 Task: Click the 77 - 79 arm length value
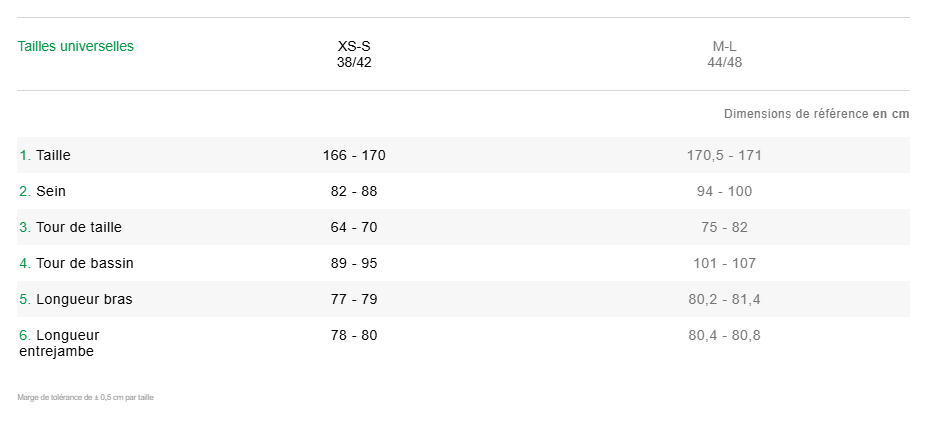coord(354,299)
